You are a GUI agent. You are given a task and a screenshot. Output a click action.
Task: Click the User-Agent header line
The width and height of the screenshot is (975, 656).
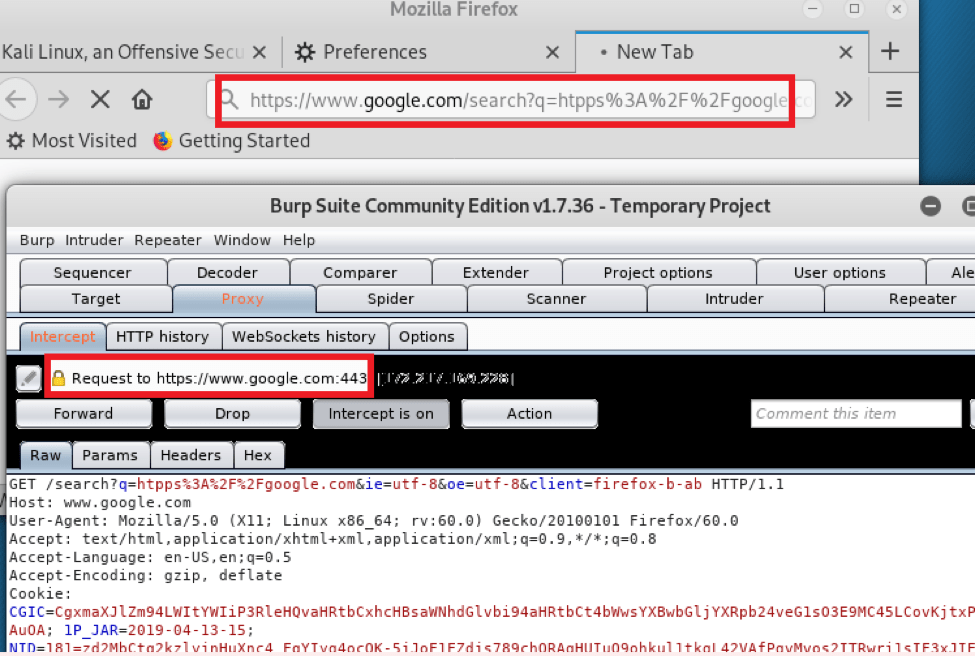tap(374, 520)
